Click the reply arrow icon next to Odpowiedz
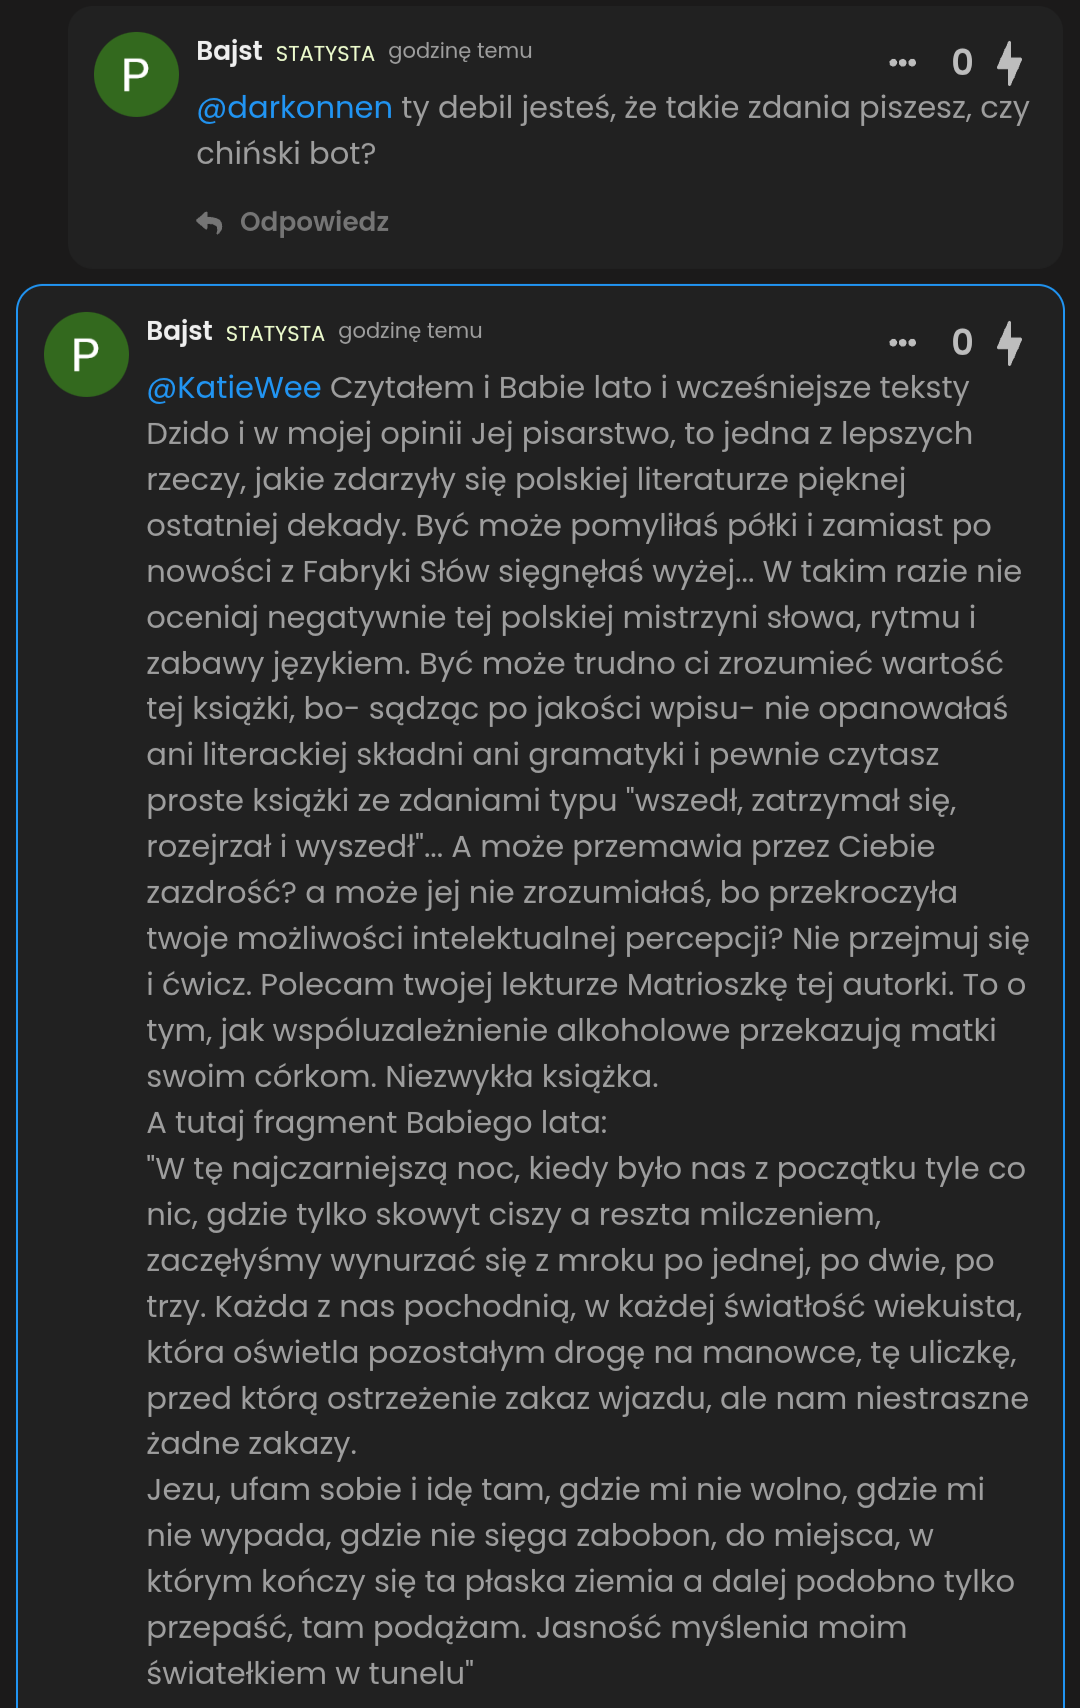1080x1708 pixels. (209, 222)
